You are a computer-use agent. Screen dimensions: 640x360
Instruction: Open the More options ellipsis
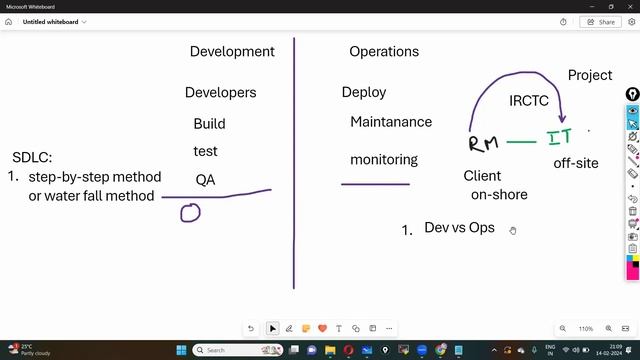coord(389,329)
